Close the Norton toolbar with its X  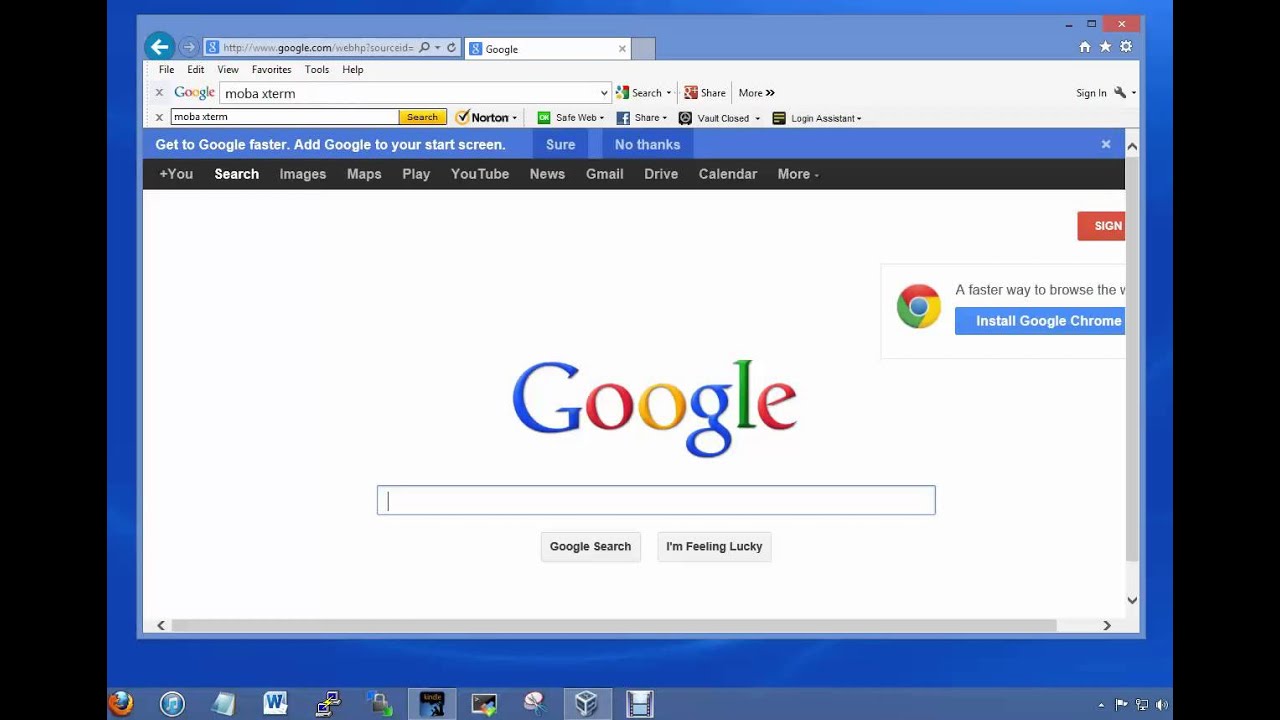click(x=159, y=117)
